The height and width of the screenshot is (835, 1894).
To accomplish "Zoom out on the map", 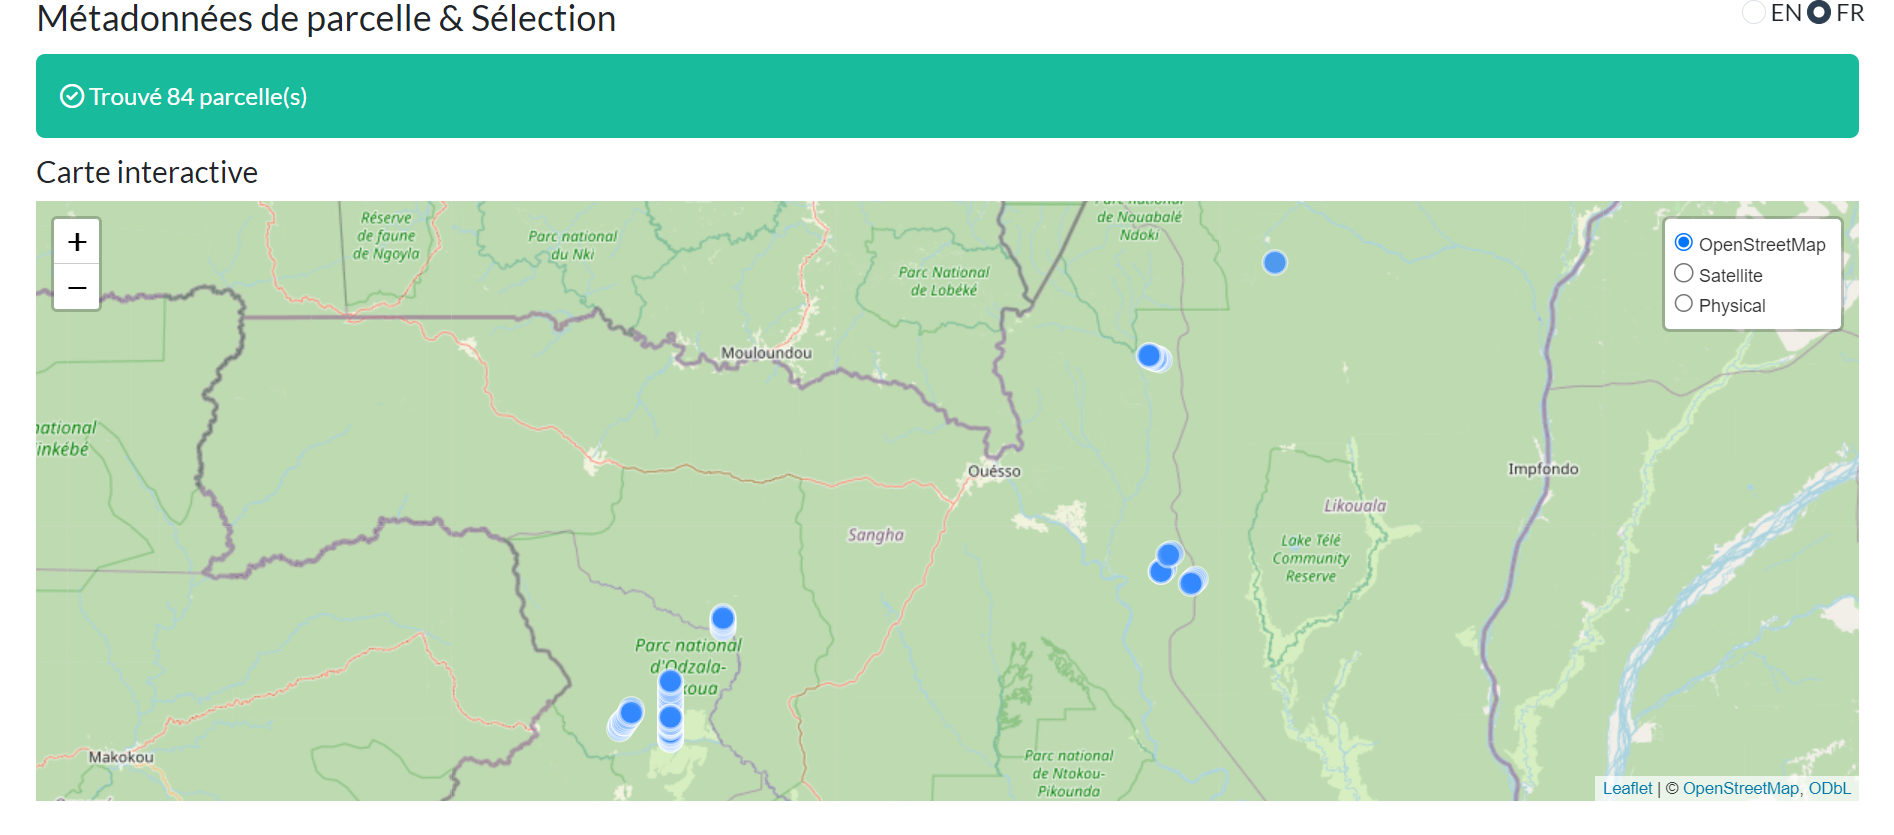I will coord(77,288).
